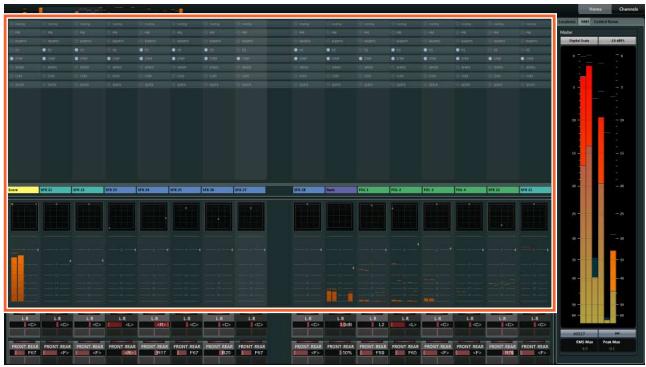
Task: Open surround panner of SFX 27 channel
Action: [251, 217]
